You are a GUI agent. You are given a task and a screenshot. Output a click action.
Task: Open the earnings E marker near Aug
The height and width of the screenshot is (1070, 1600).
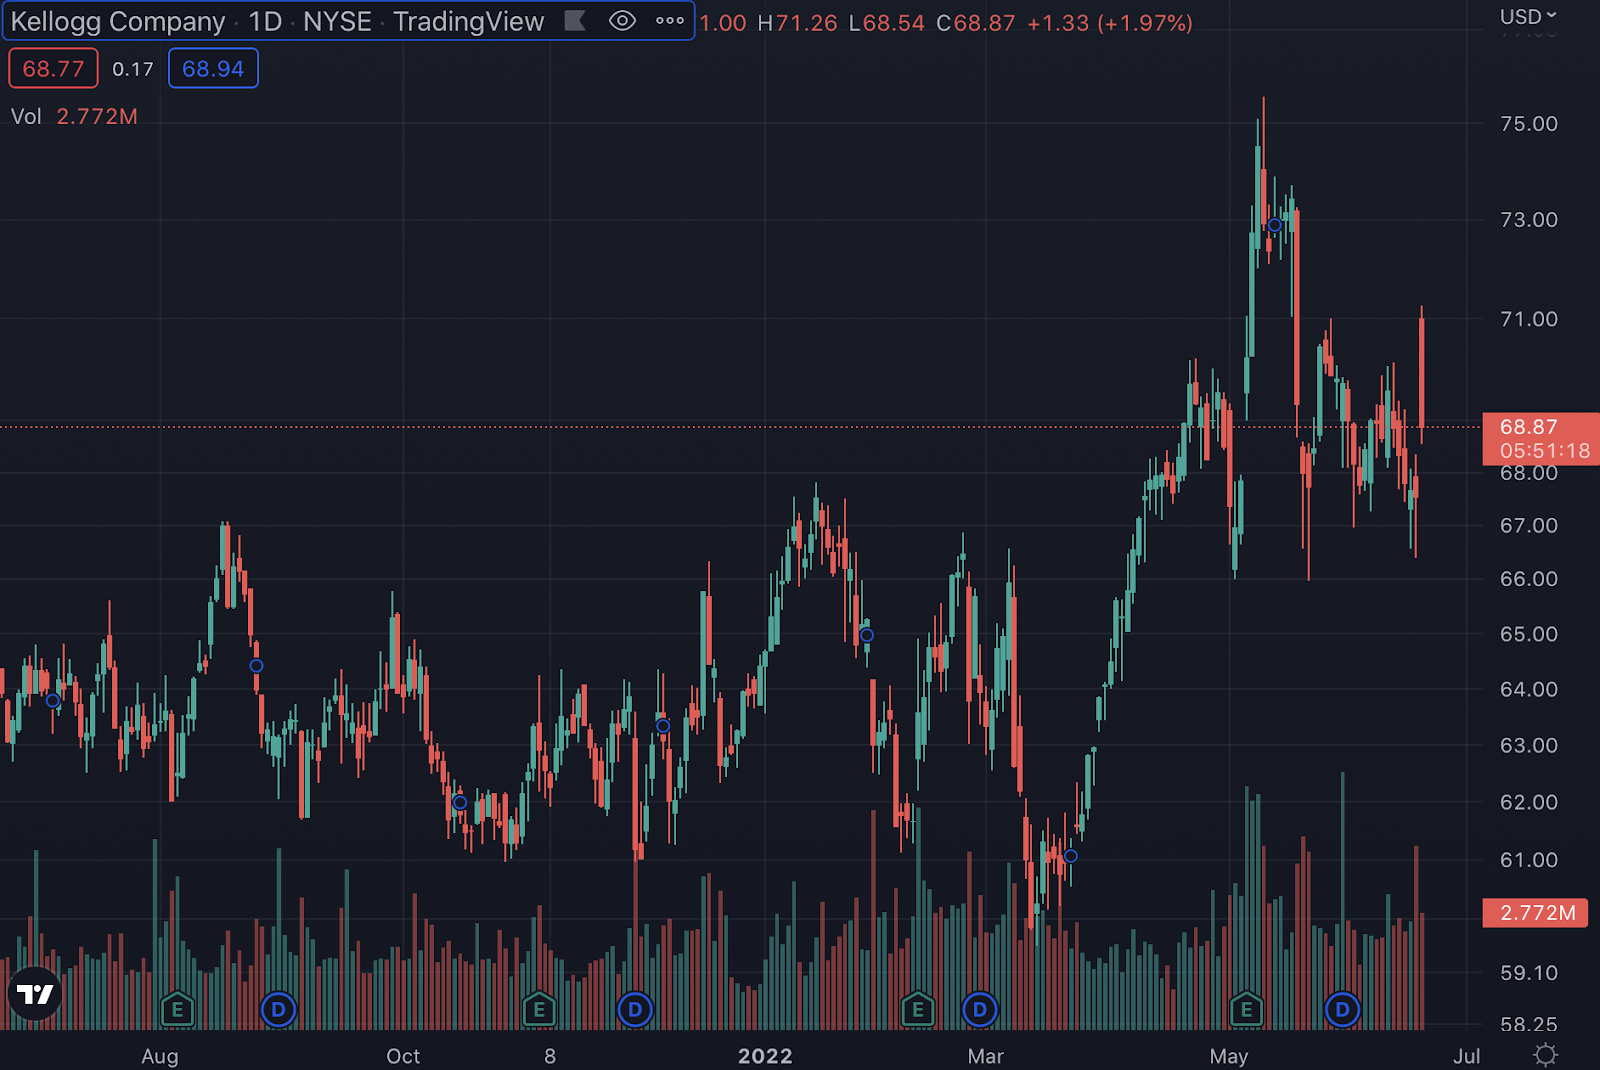pyautogui.click(x=177, y=1010)
